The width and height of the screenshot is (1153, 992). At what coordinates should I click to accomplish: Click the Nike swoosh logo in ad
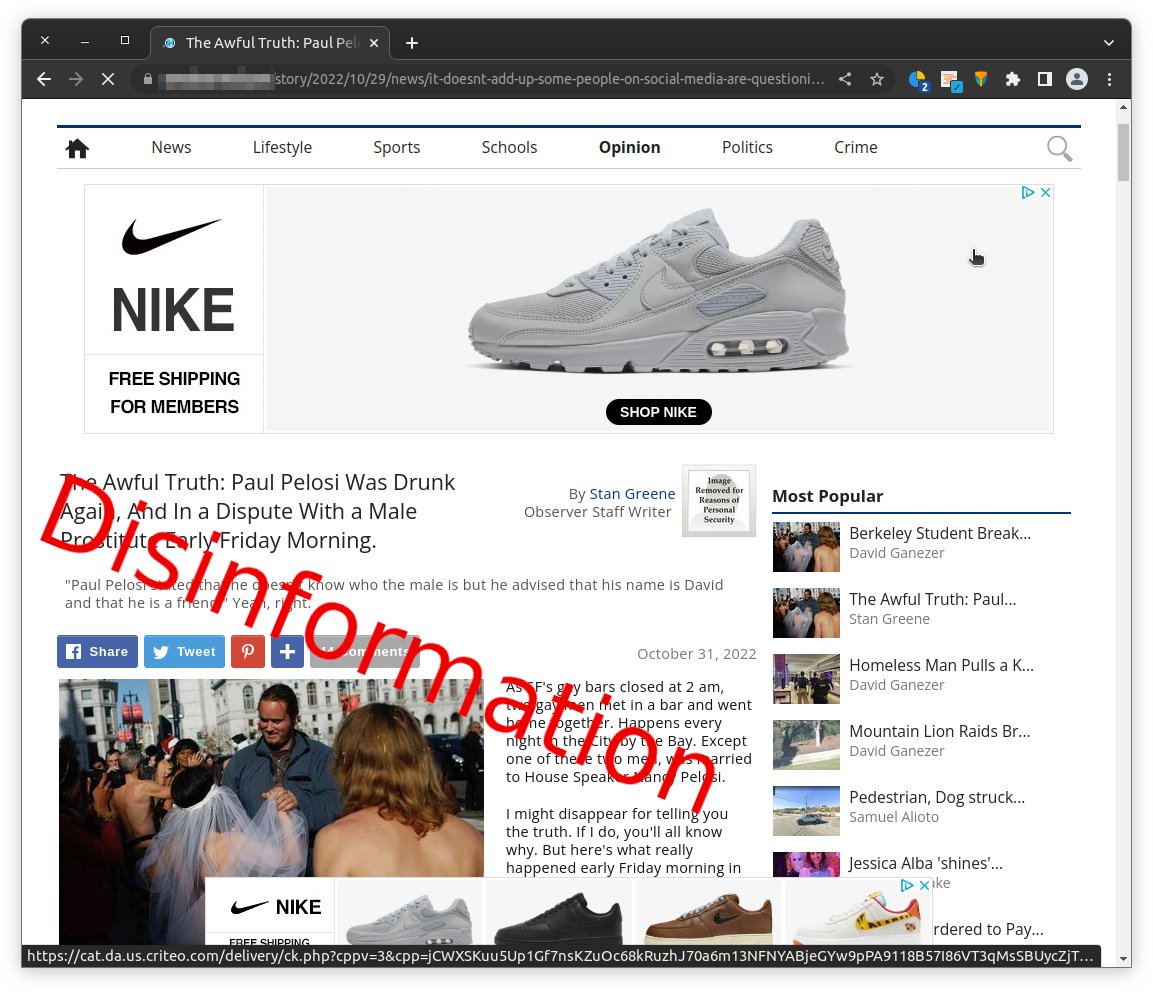click(x=171, y=237)
